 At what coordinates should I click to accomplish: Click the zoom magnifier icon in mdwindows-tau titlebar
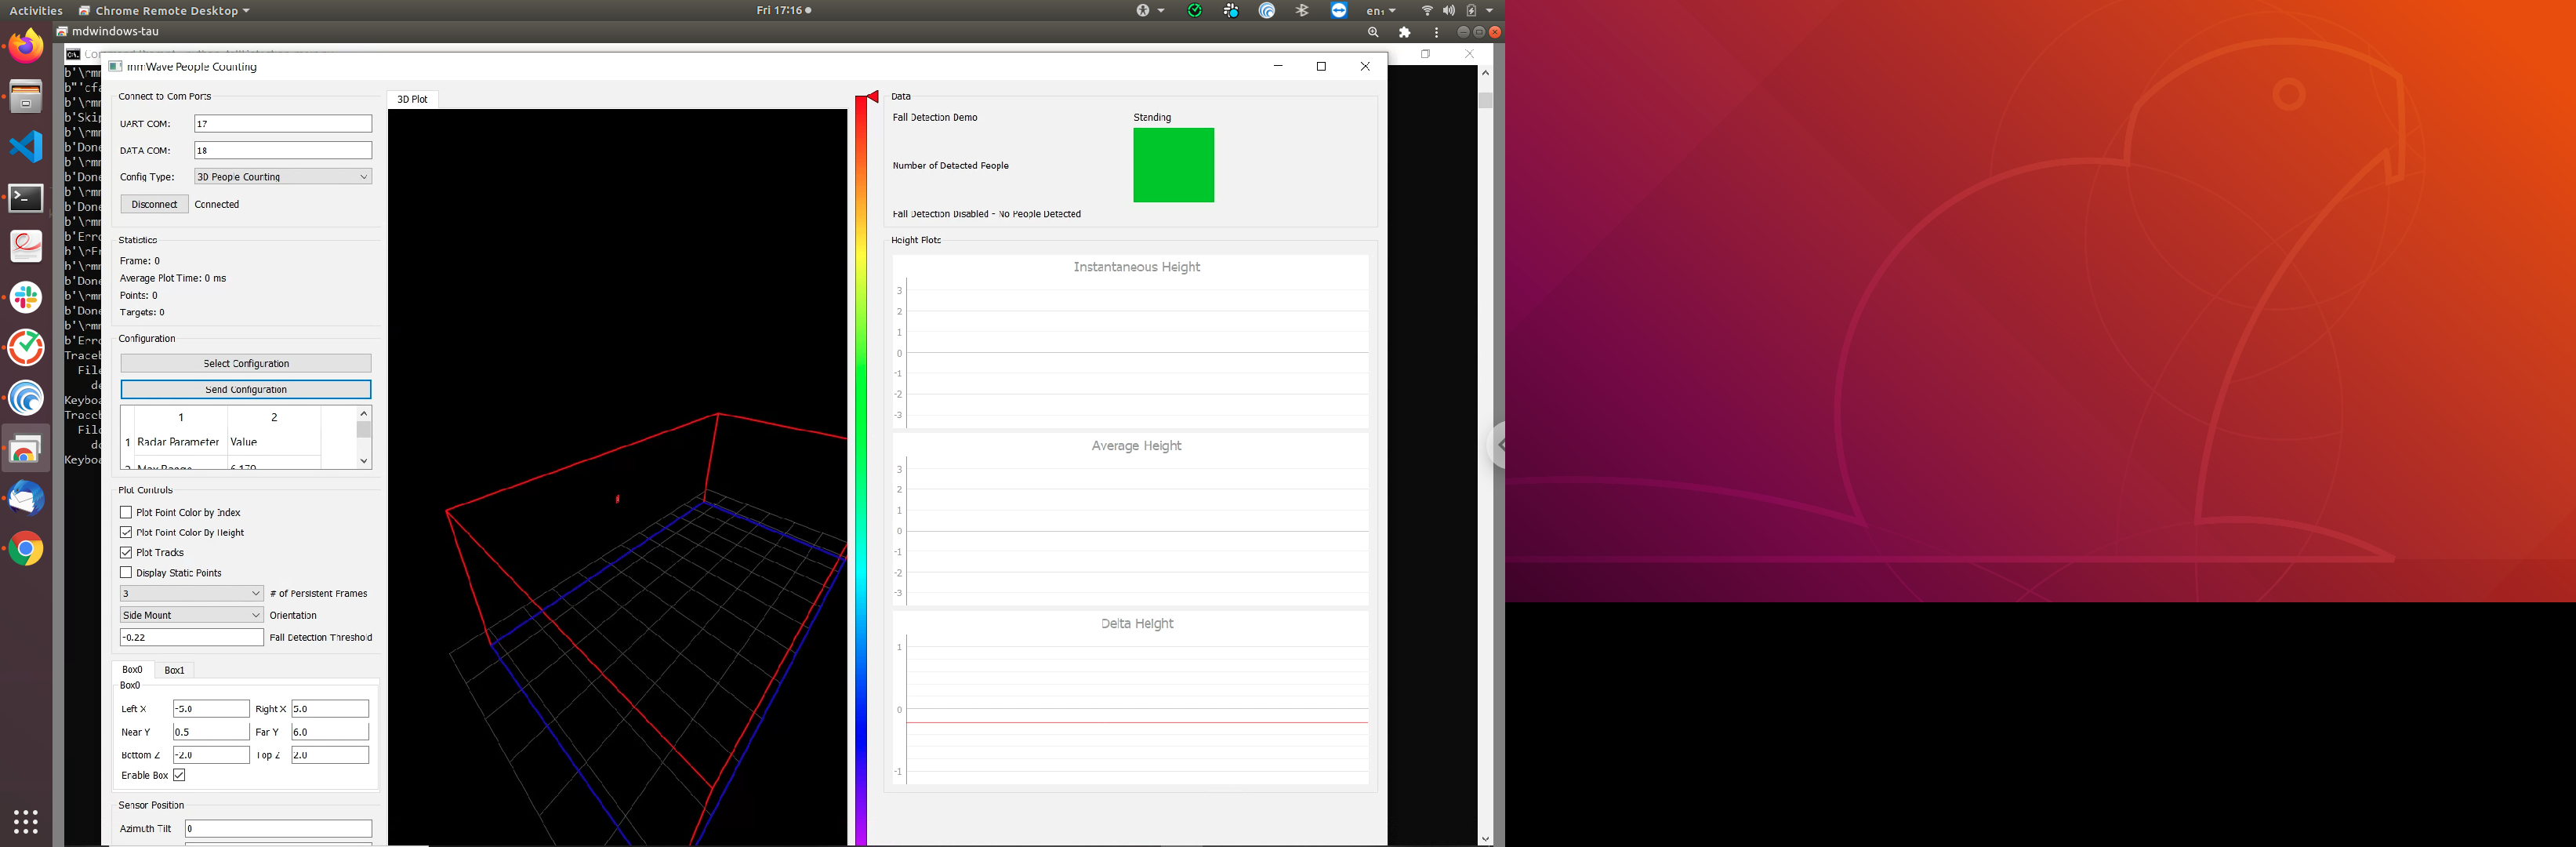[1373, 32]
